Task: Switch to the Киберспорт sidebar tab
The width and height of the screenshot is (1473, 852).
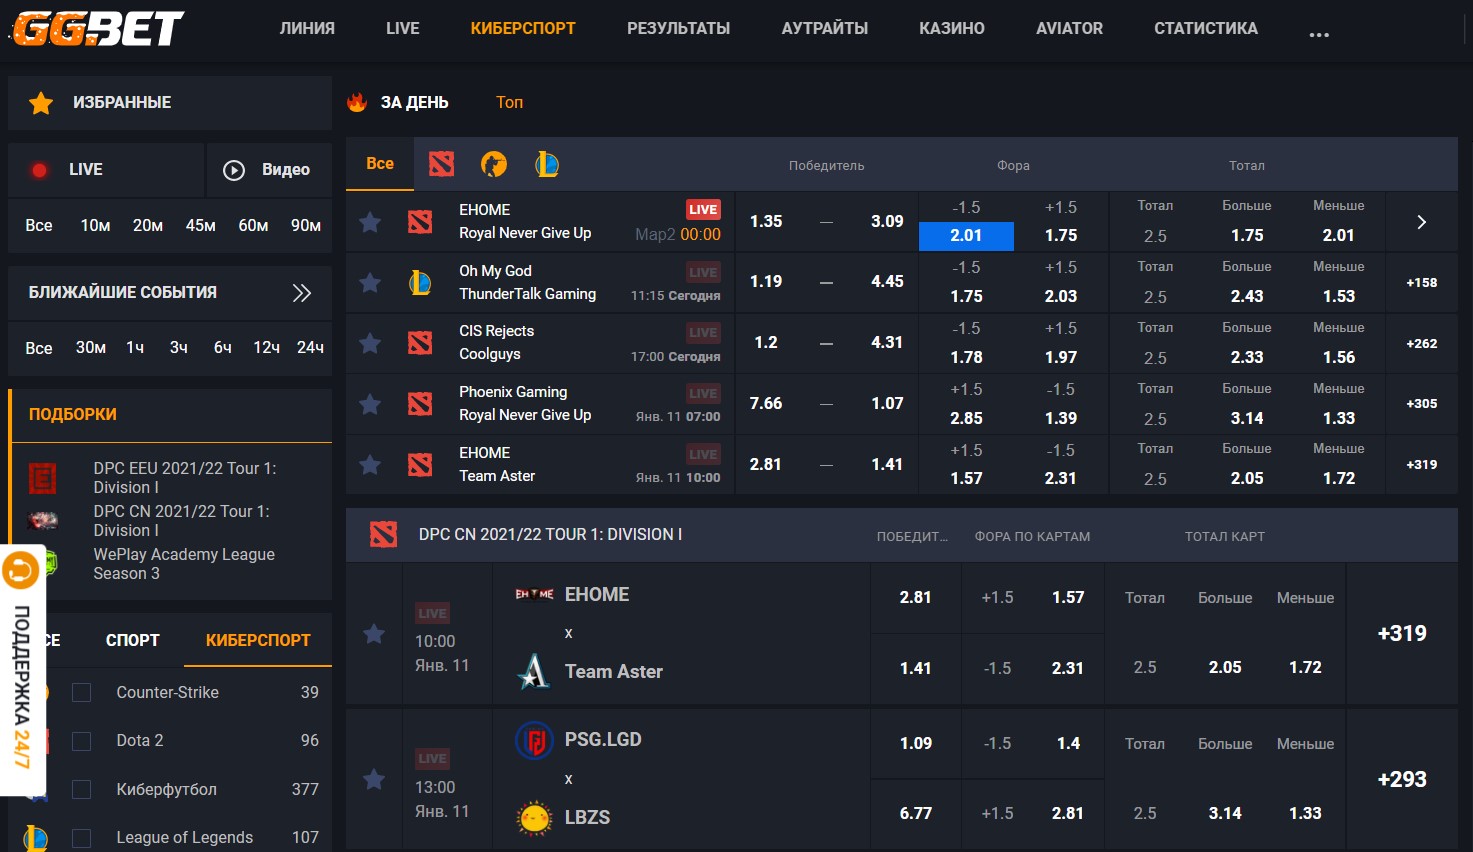Action: click(258, 641)
